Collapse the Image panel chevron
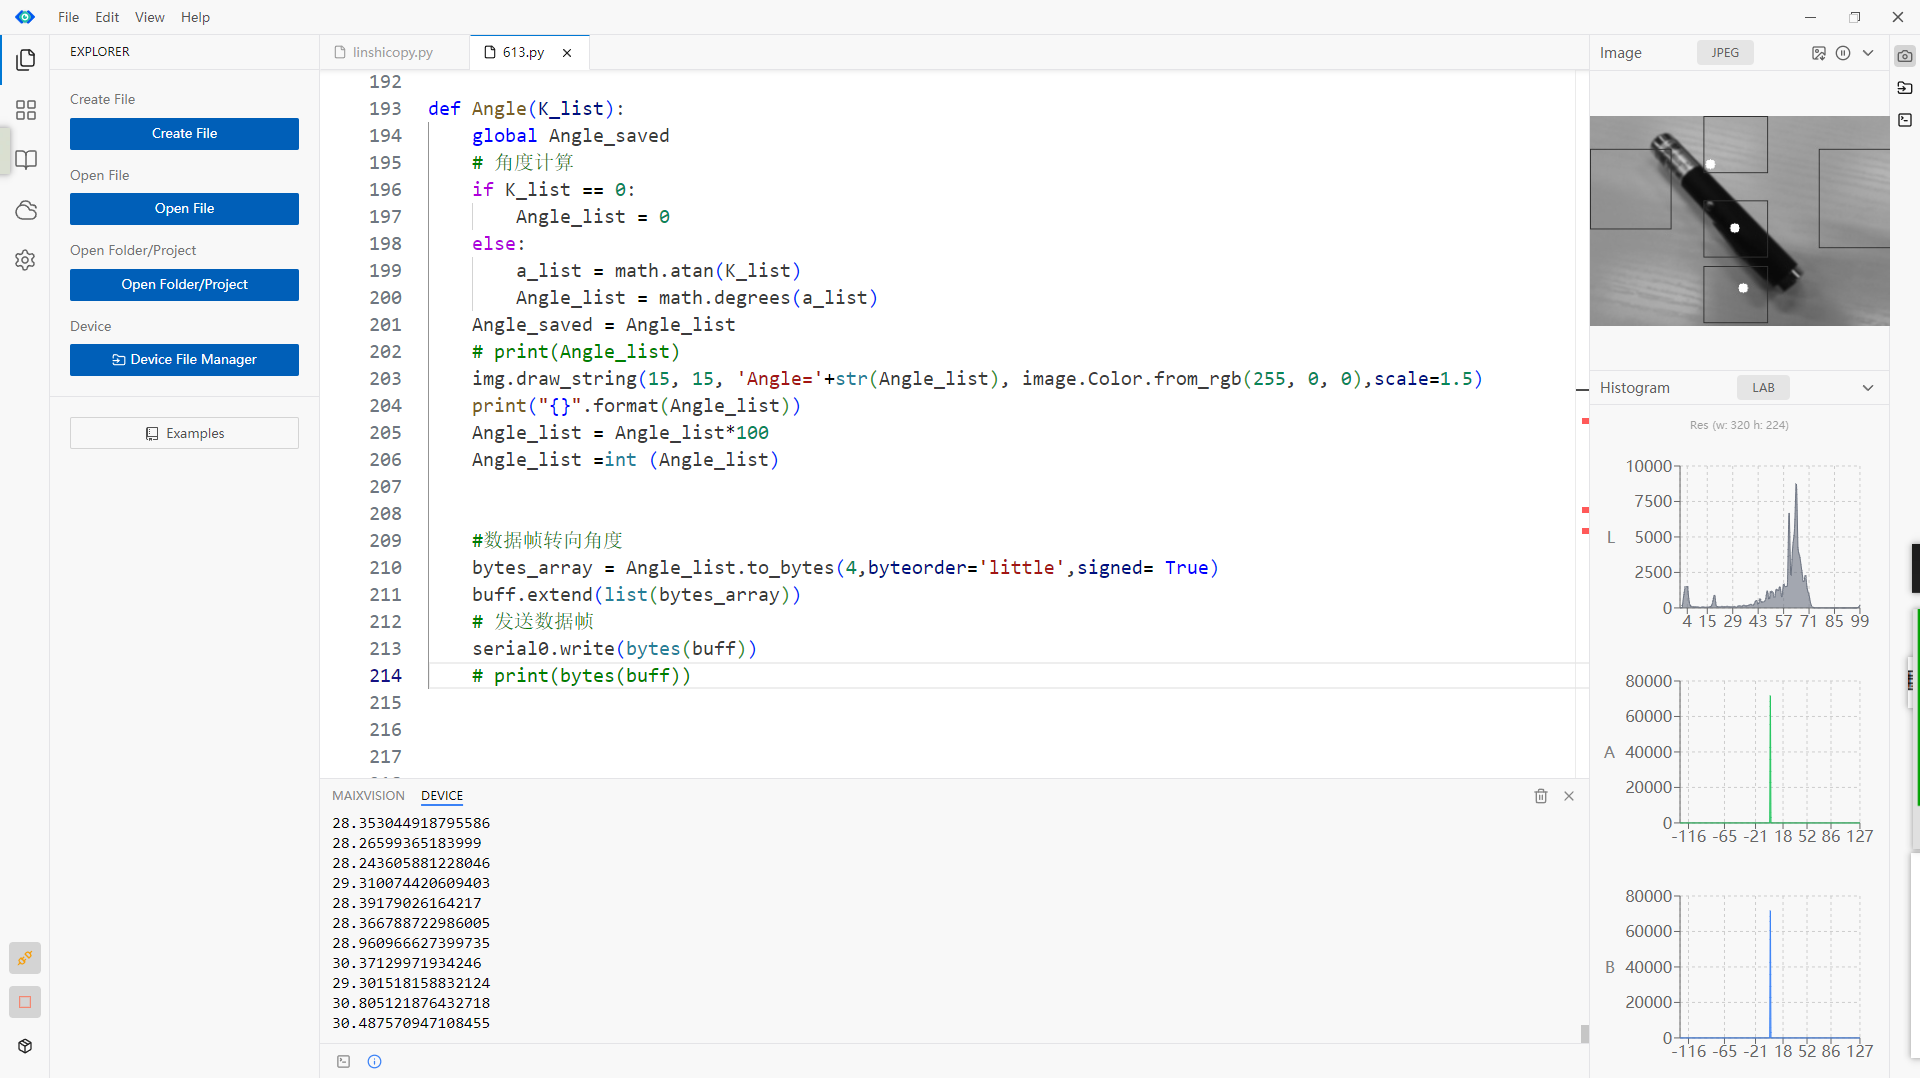1920x1078 pixels. [1868, 53]
